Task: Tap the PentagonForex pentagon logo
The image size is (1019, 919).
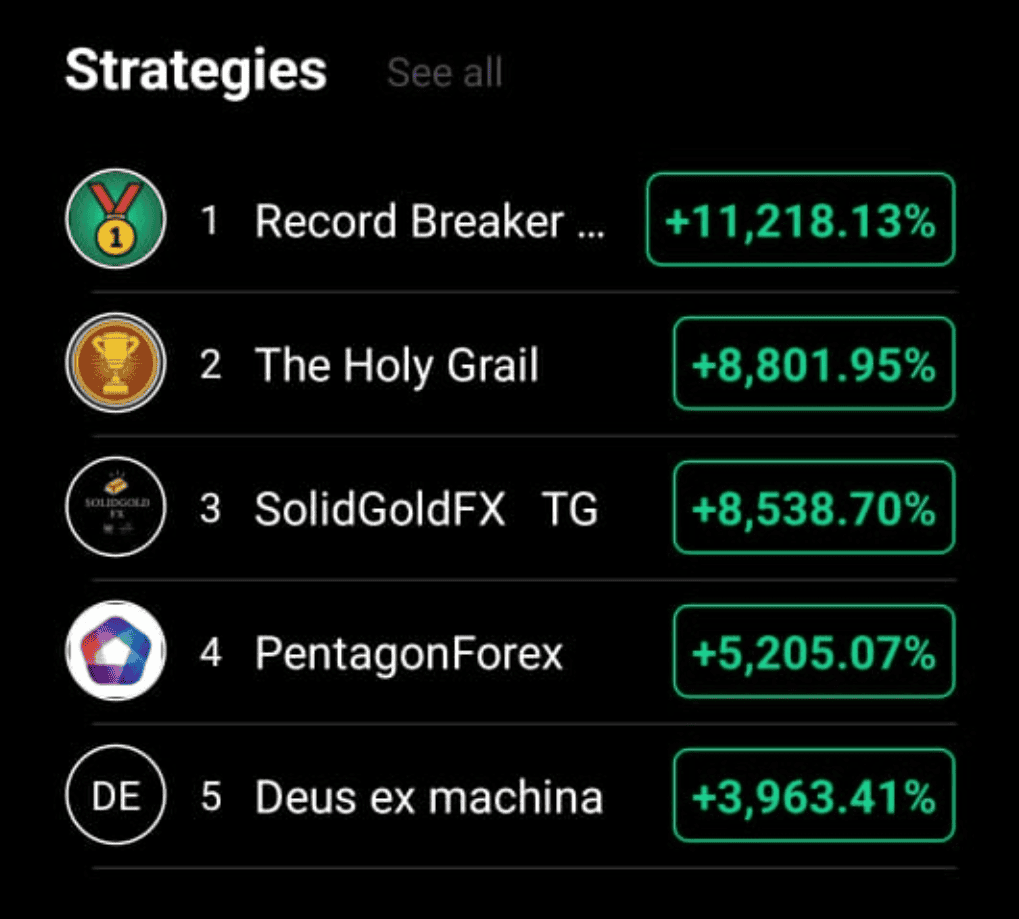Action: click(115, 653)
